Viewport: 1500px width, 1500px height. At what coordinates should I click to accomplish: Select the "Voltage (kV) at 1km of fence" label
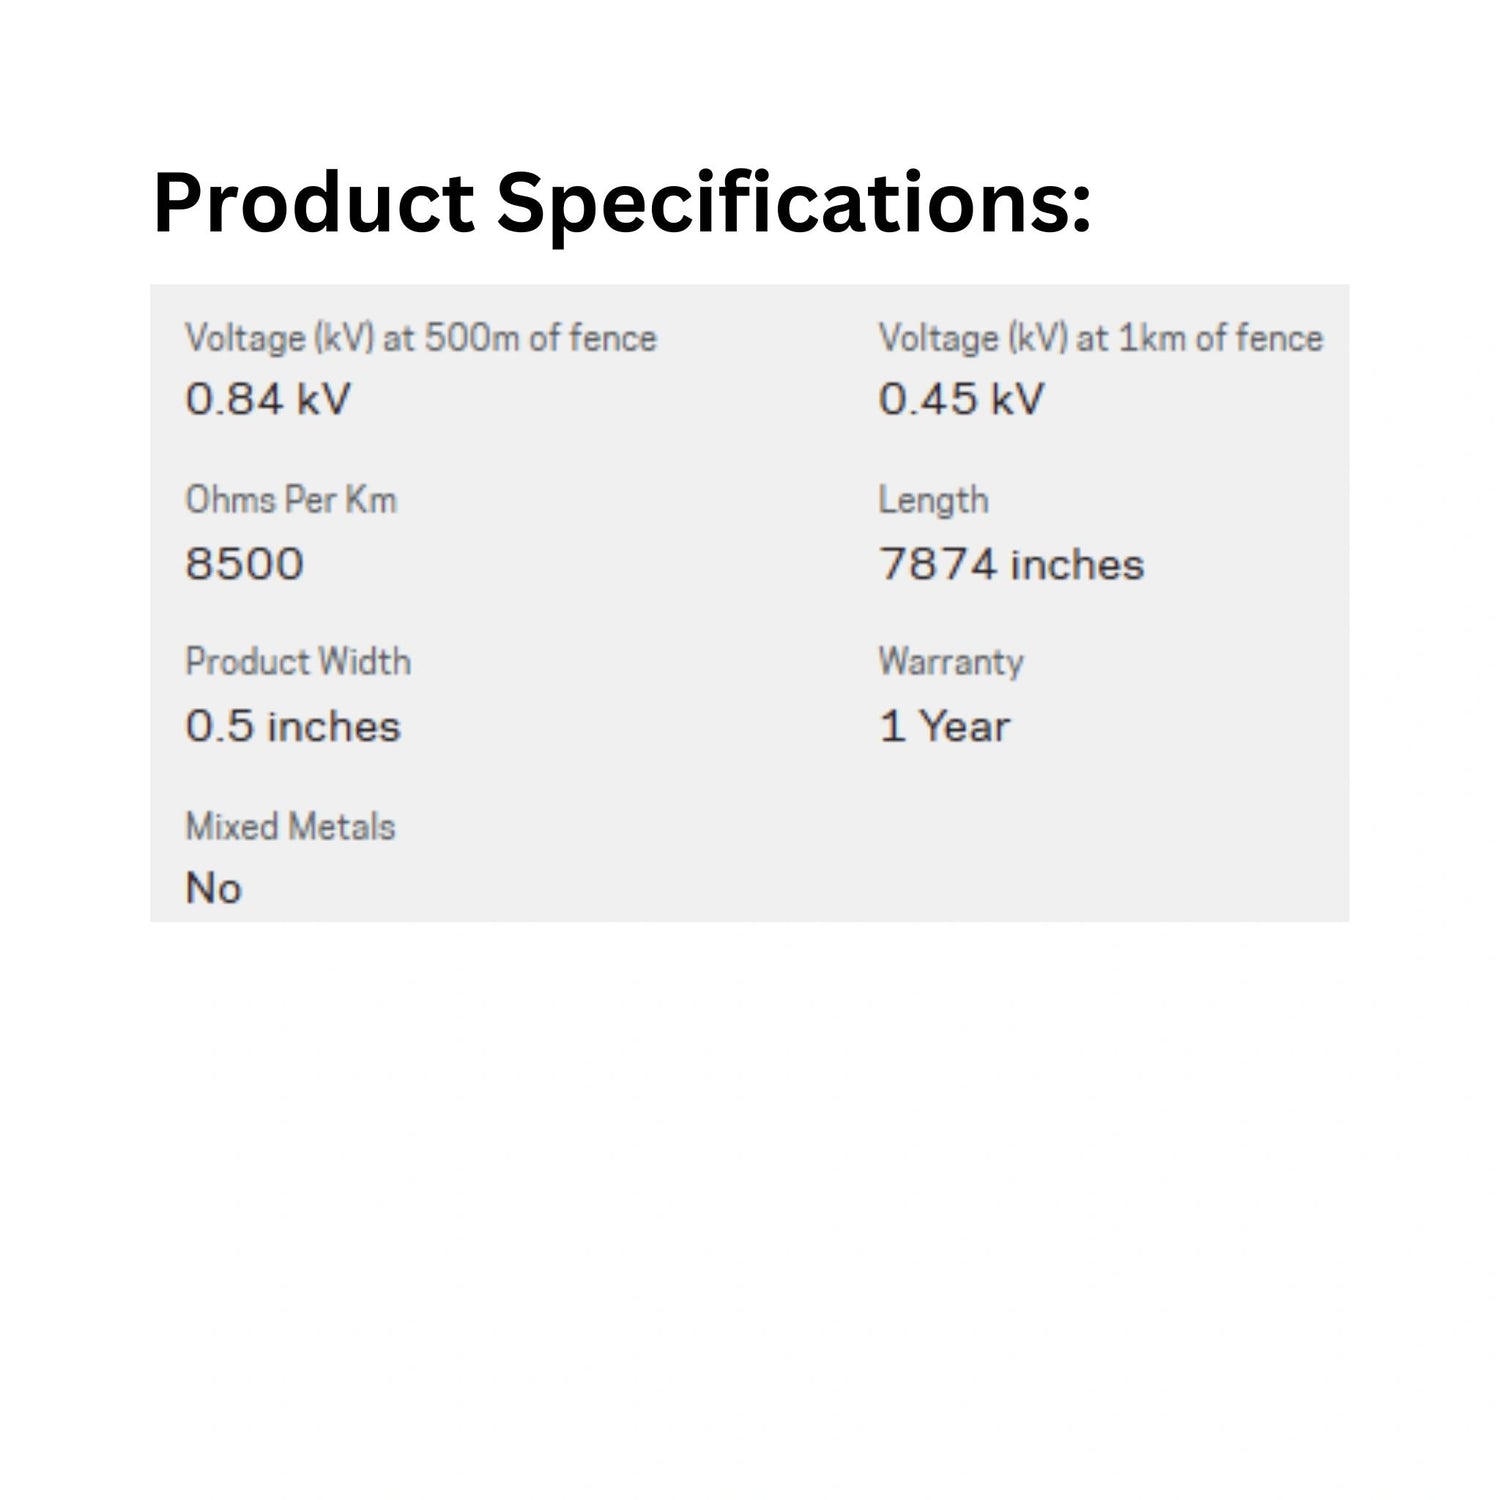coord(1100,339)
